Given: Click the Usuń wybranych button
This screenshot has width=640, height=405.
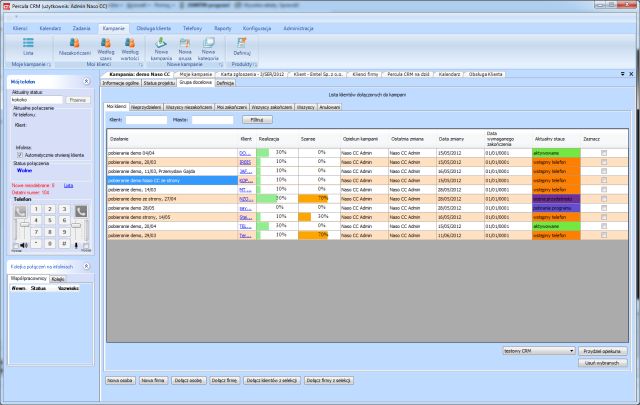Looking at the screenshot, I should coord(602,363).
